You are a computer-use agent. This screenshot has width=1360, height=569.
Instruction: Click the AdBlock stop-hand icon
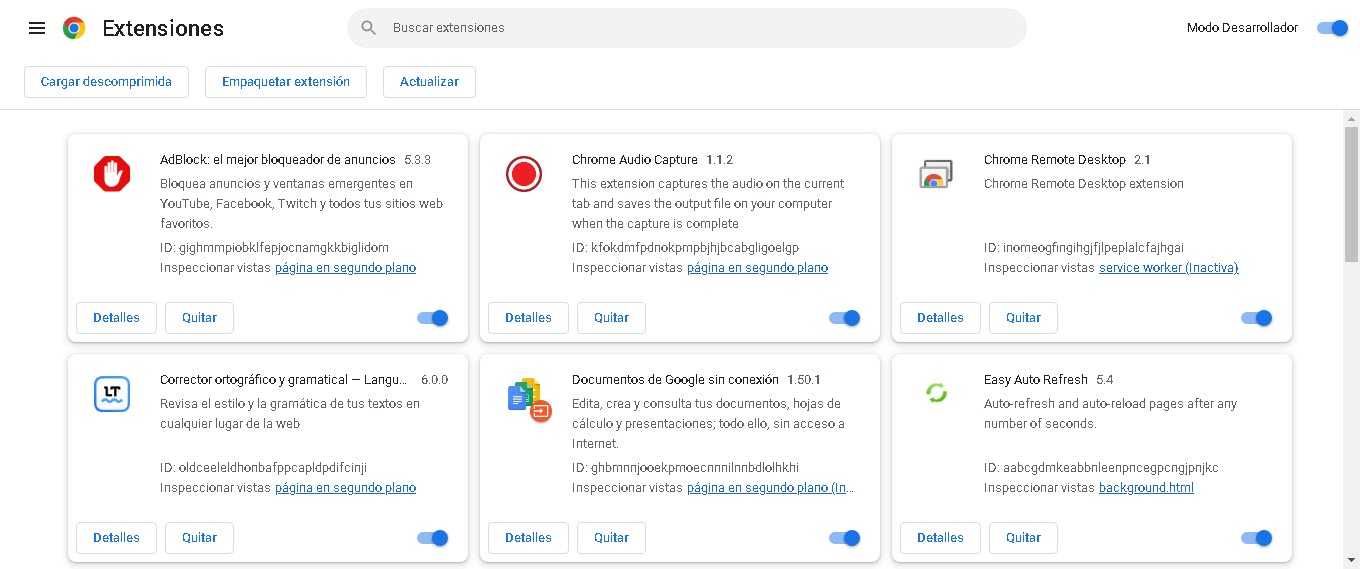[x=112, y=174]
